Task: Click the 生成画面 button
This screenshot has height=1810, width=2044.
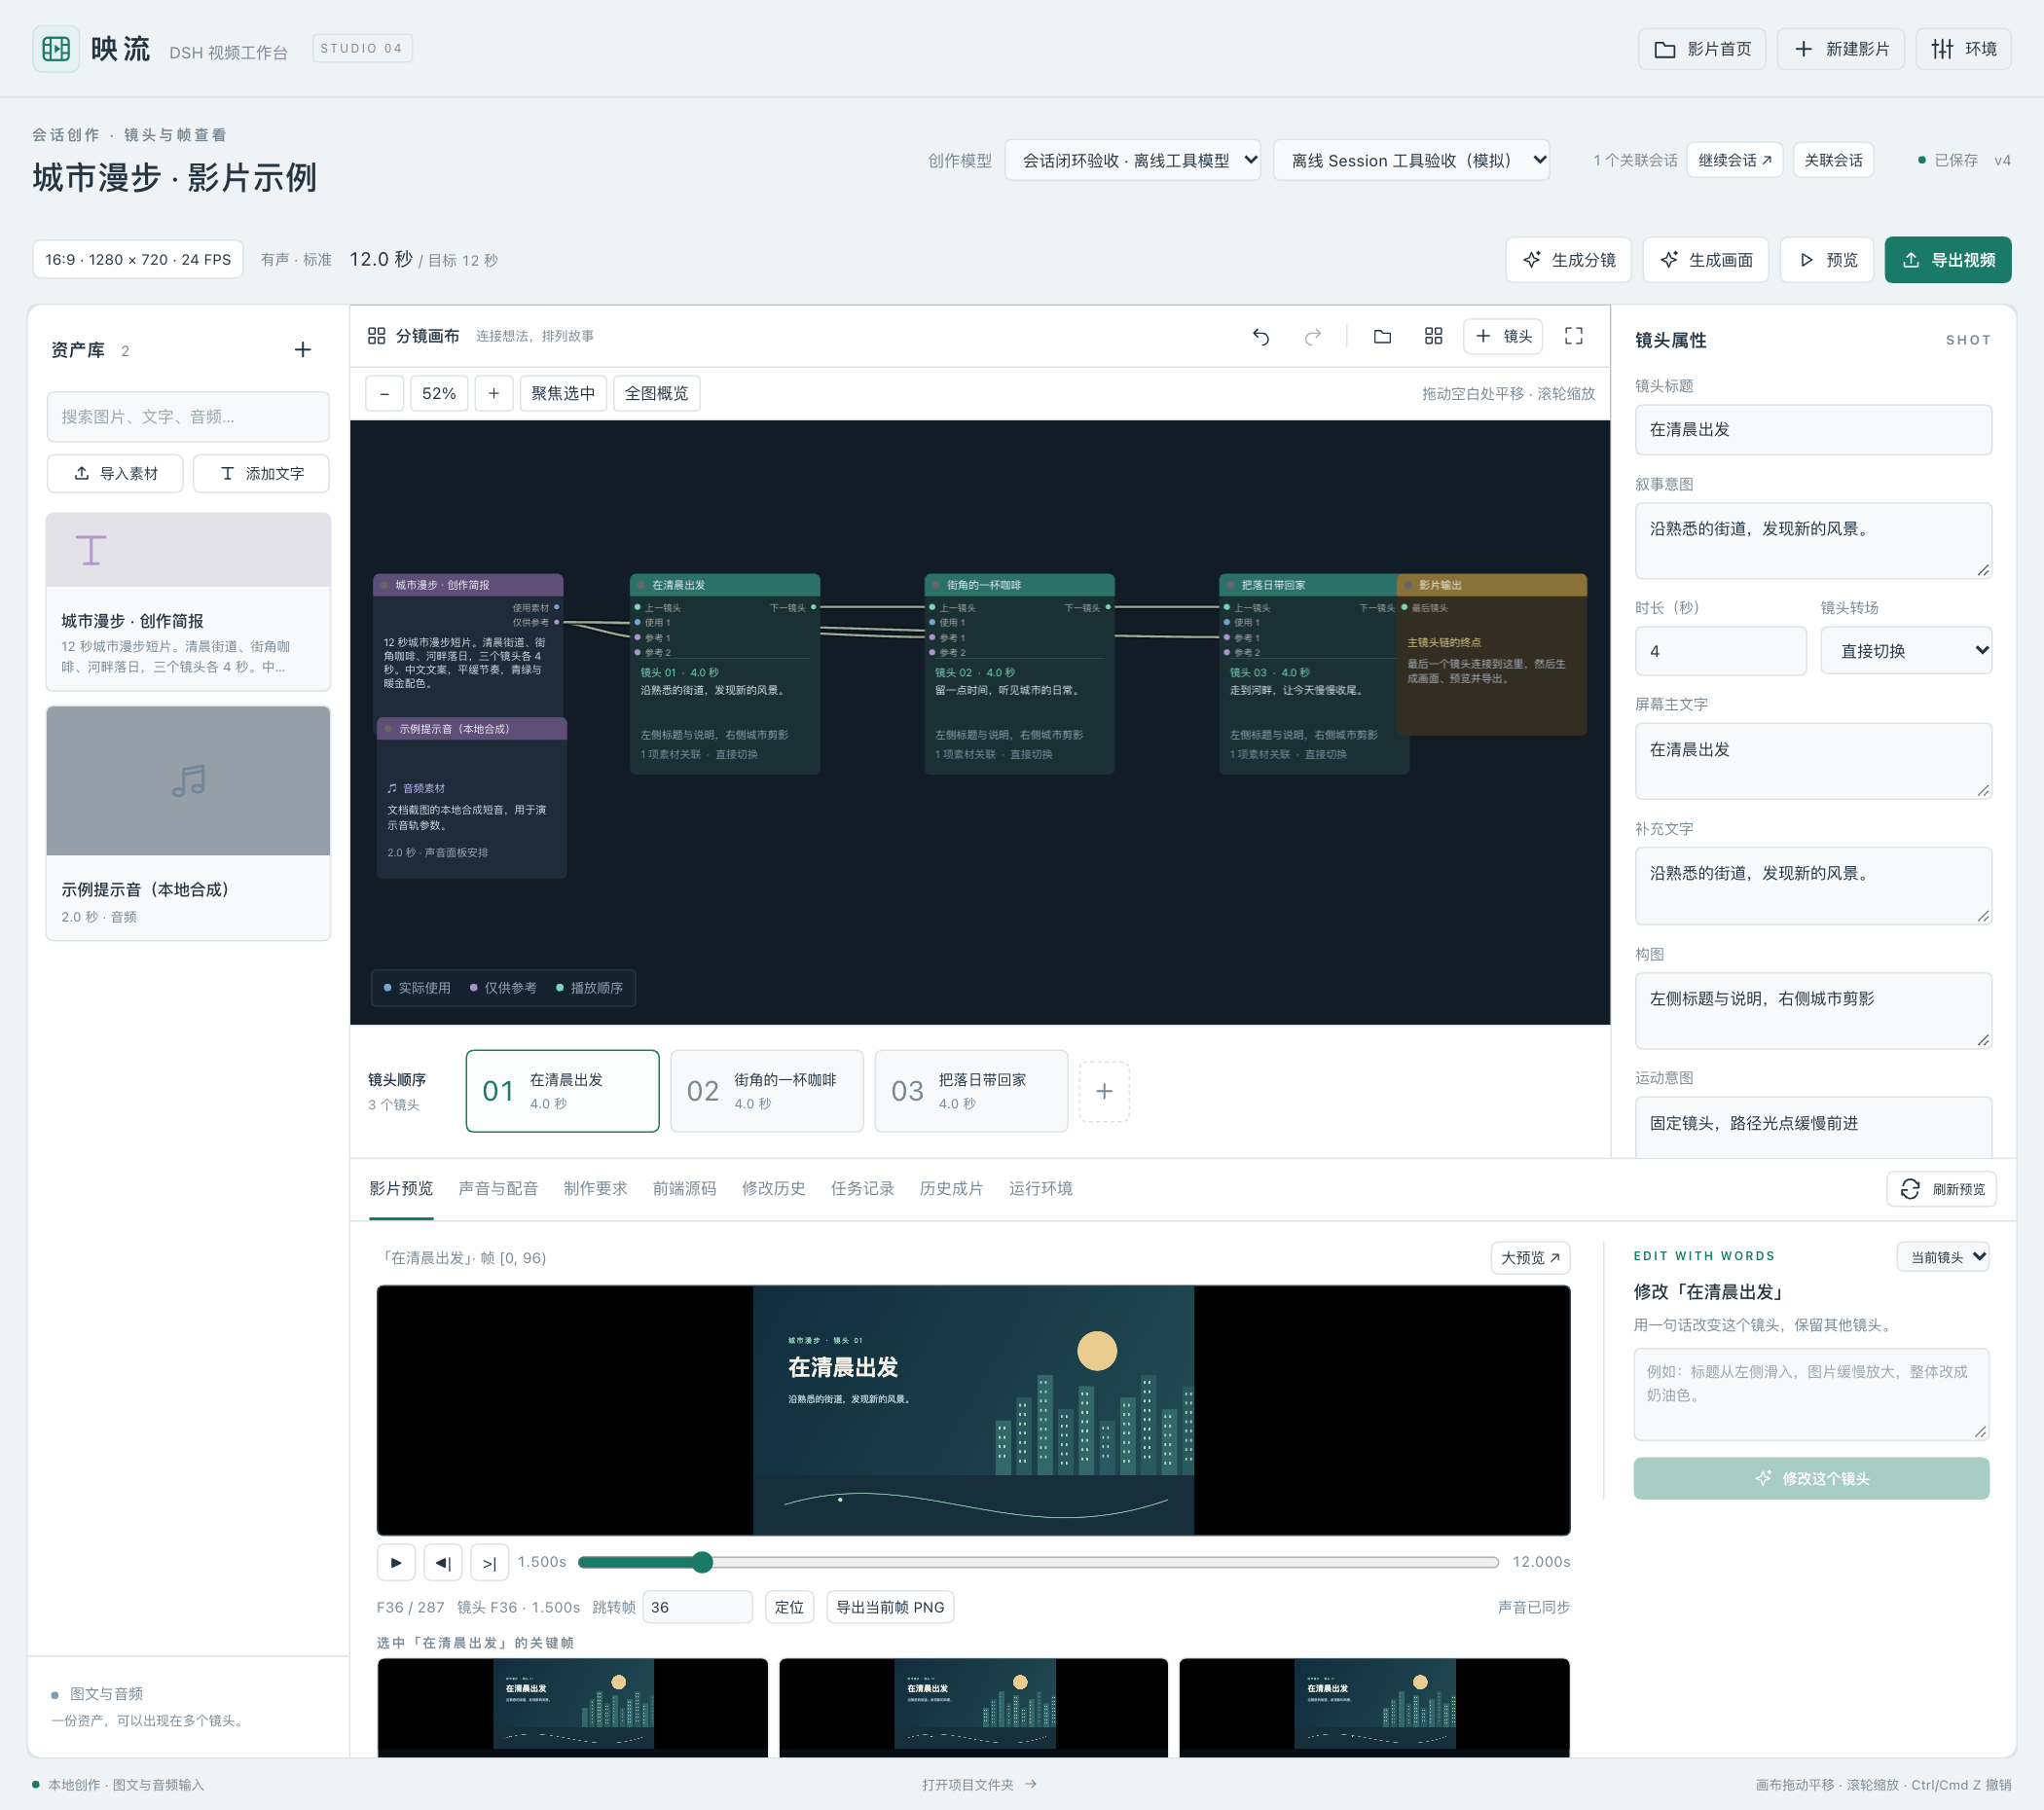Action: click(x=1705, y=260)
